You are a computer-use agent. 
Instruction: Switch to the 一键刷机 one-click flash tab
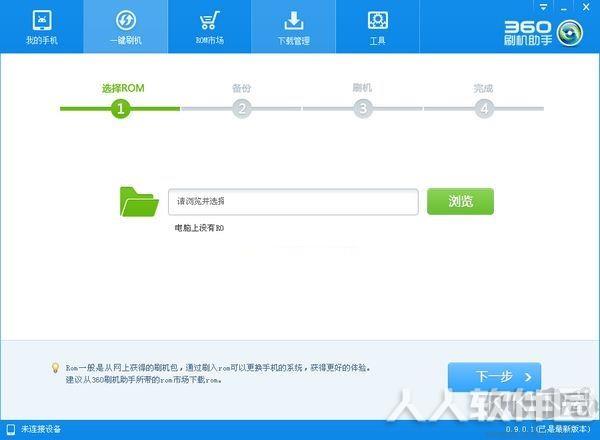(x=126, y=27)
